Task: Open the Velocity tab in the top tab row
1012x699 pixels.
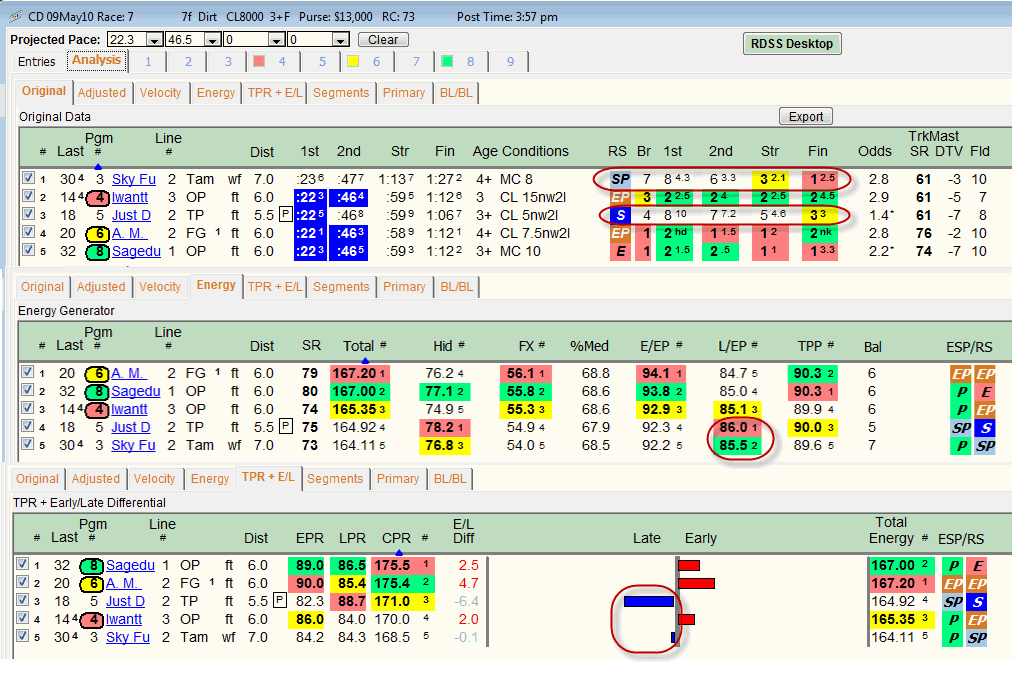Action: coord(161,93)
